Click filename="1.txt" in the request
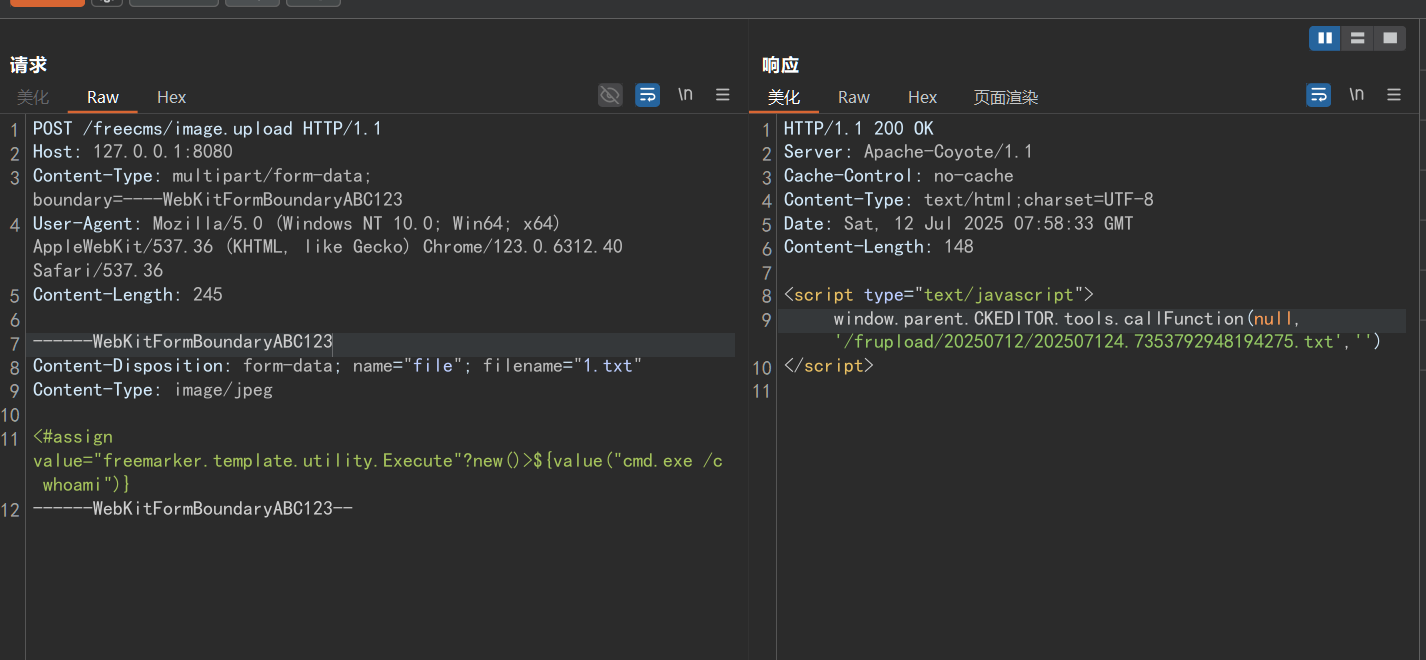 pyautogui.click(x=562, y=366)
